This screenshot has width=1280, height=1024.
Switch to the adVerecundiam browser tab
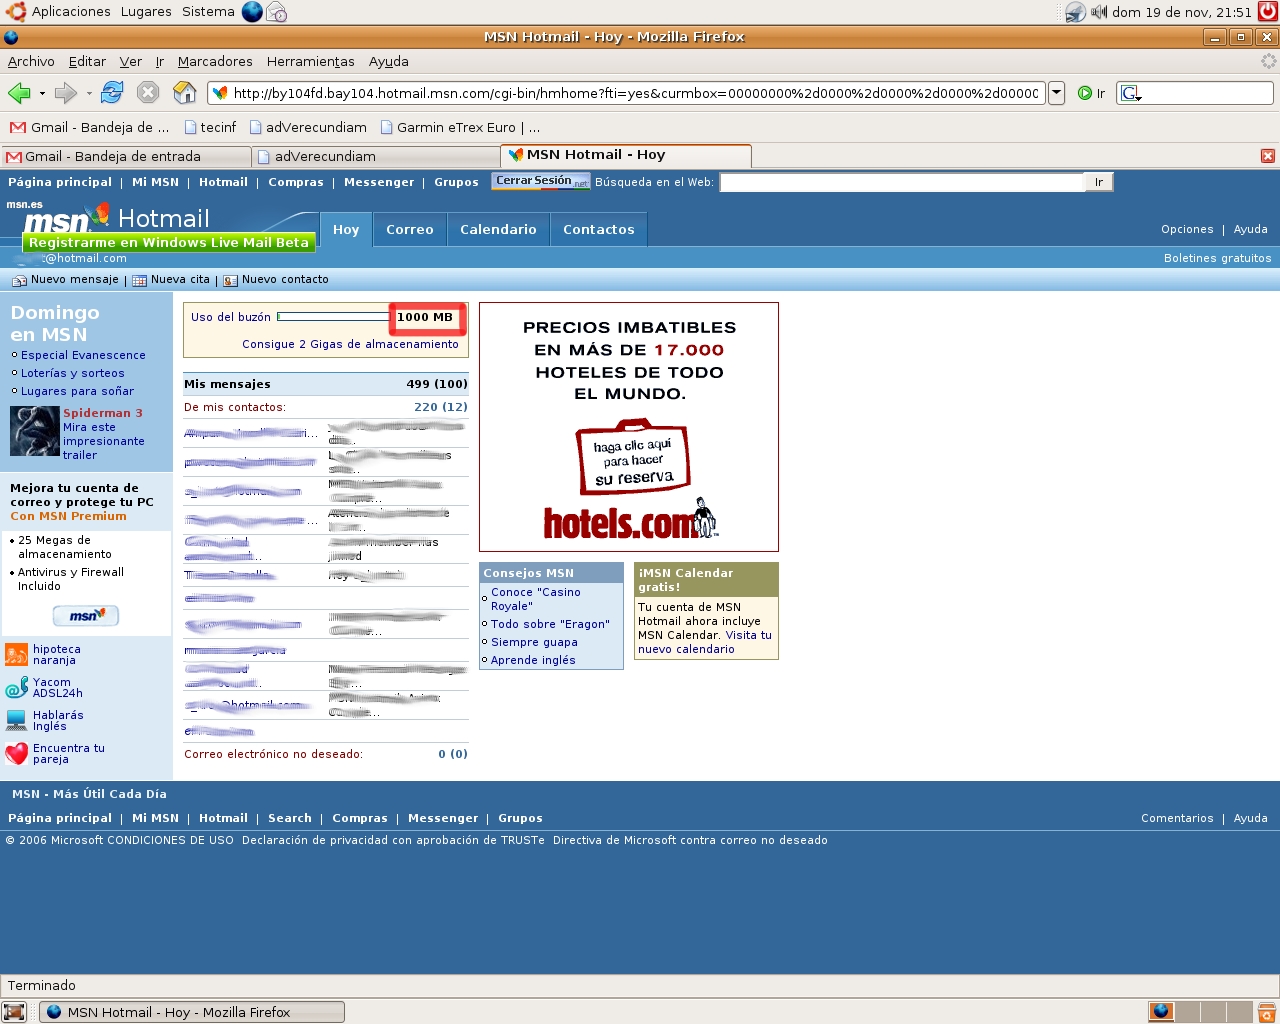(375, 157)
